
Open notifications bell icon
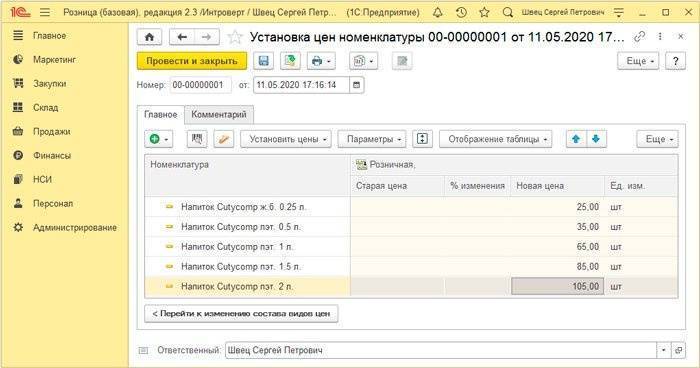point(438,12)
